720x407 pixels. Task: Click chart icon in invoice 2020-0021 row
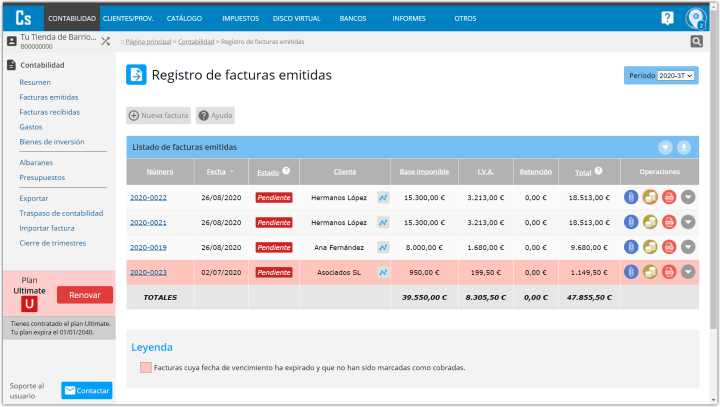tap(383, 222)
